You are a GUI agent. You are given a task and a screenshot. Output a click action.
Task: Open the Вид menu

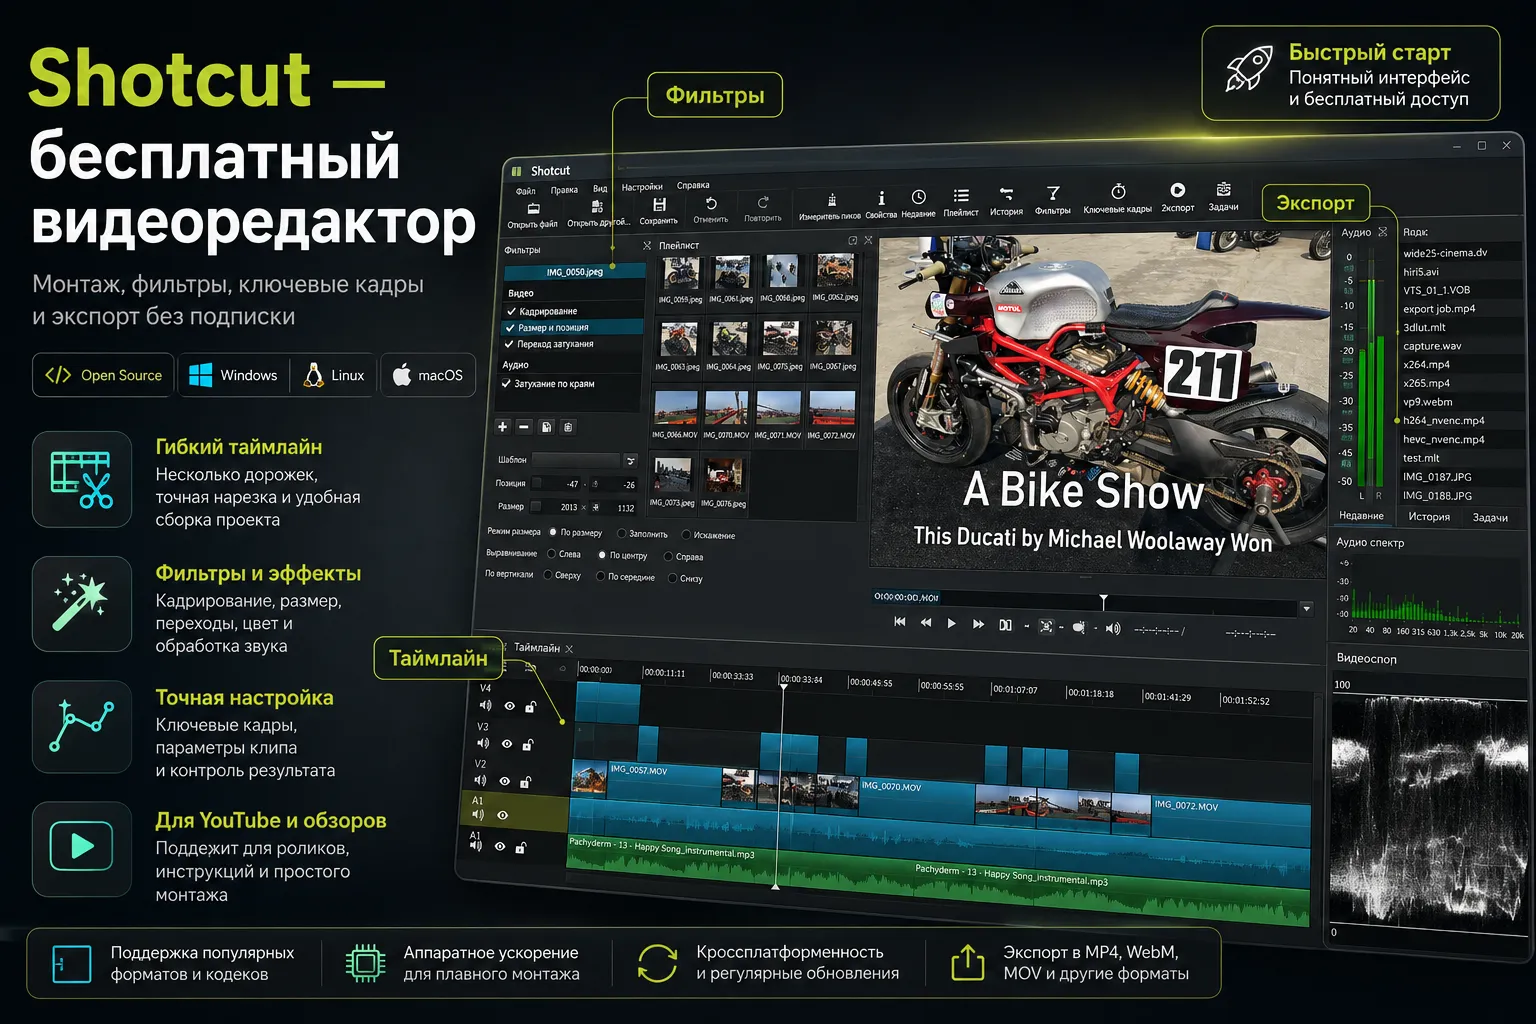(x=600, y=188)
